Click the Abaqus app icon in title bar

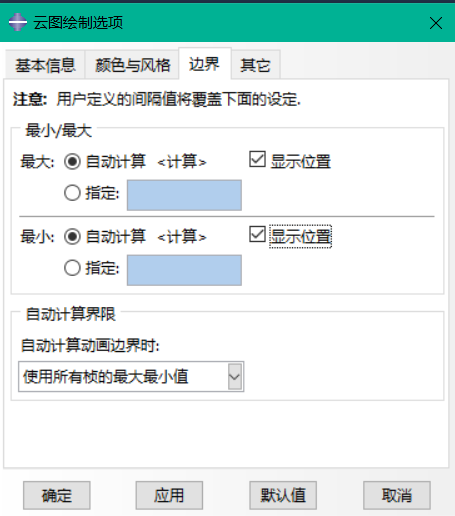18,22
